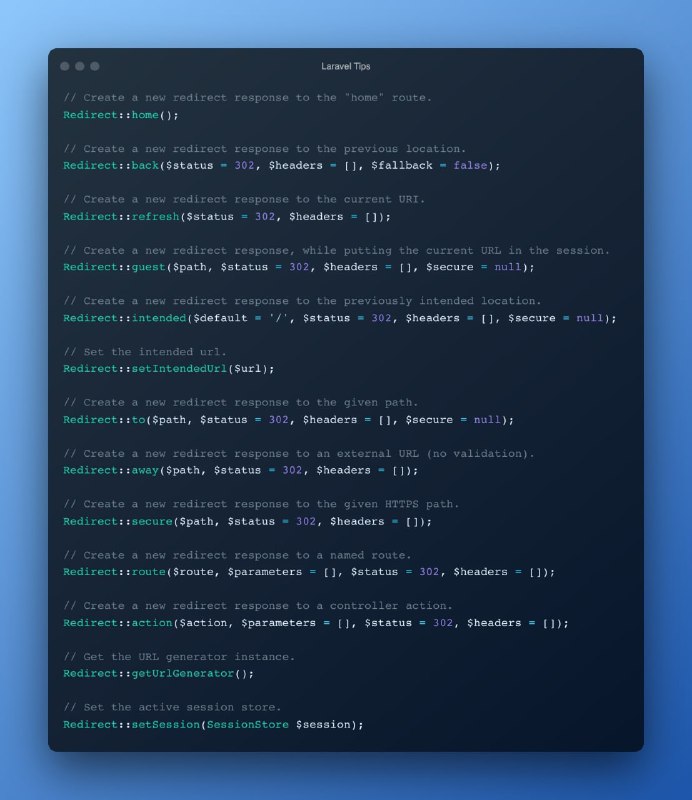Click the "Set the intended url" comment
Screen dimensions: 692x800
(x=145, y=352)
